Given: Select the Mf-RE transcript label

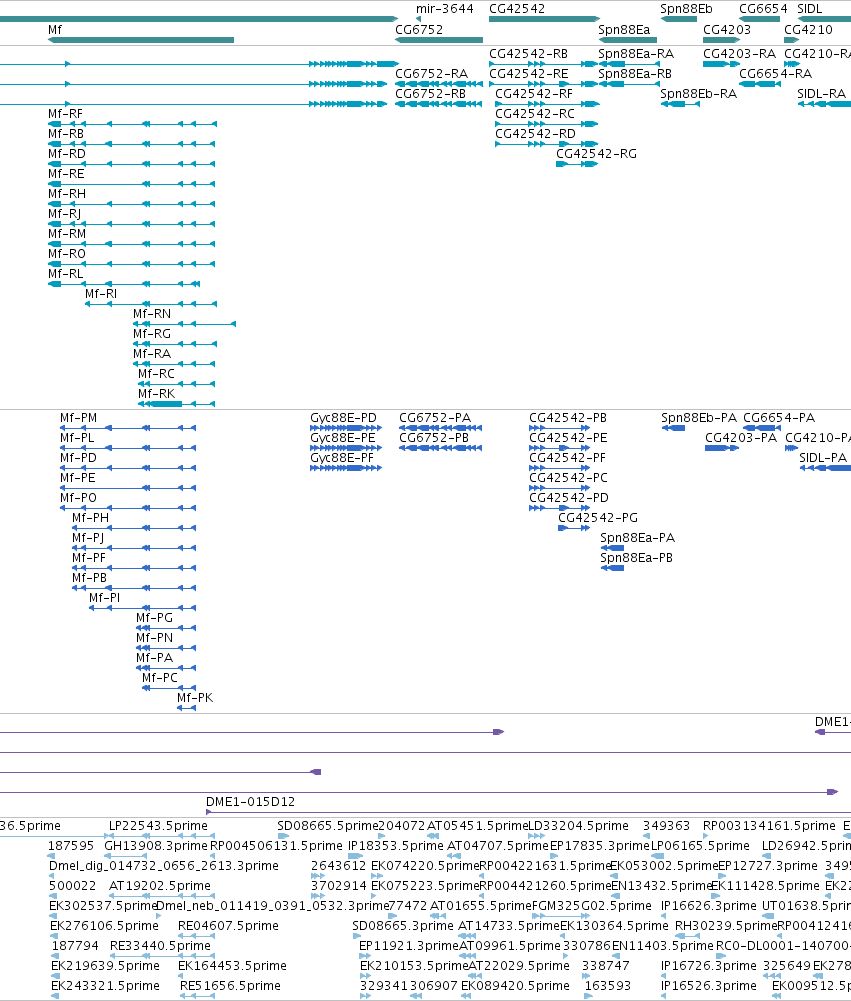Looking at the screenshot, I should pyautogui.click(x=66, y=174).
